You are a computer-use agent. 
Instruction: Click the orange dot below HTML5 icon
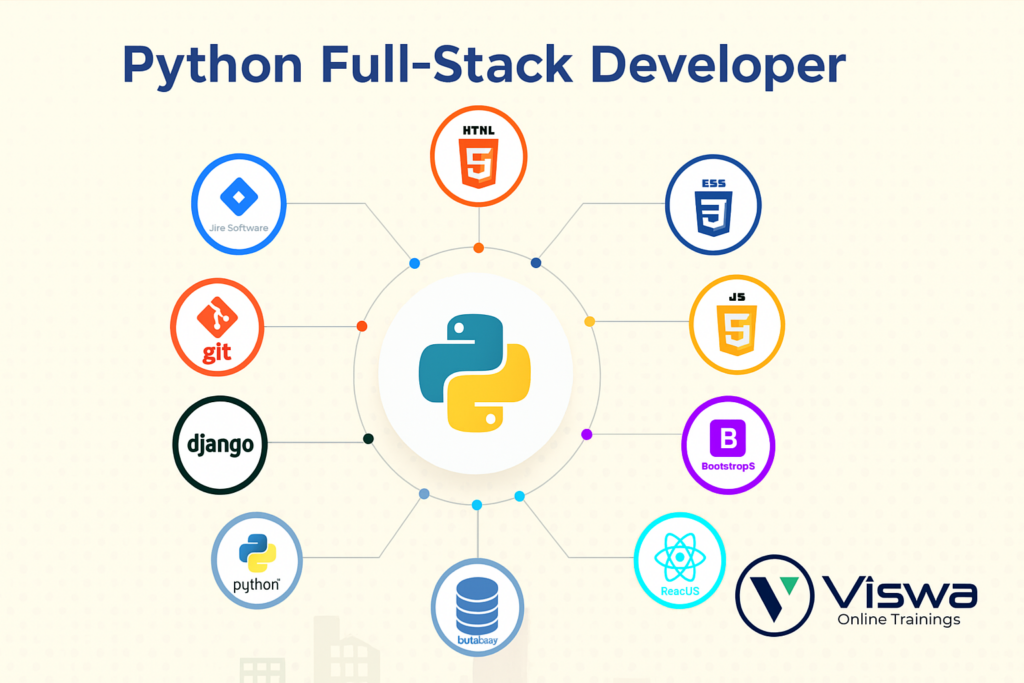pyautogui.click(x=479, y=247)
